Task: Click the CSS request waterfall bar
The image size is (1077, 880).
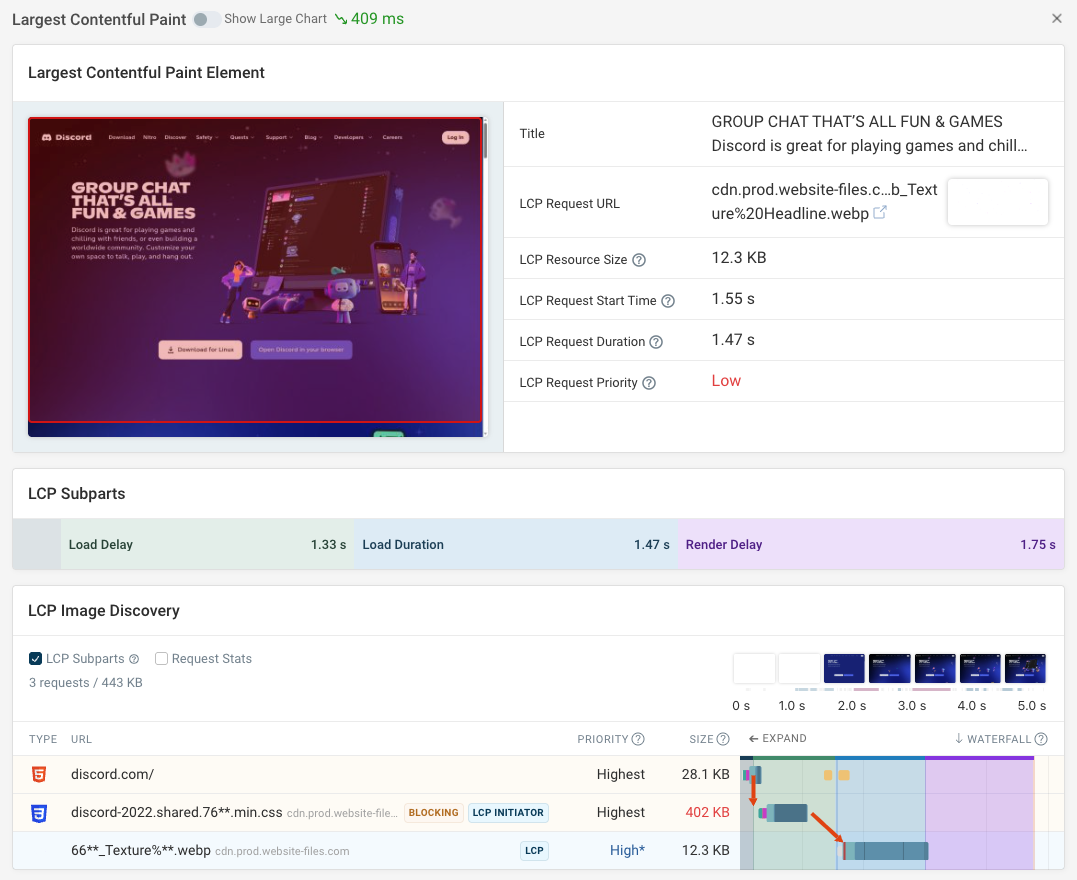Action: [x=783, y=813]
